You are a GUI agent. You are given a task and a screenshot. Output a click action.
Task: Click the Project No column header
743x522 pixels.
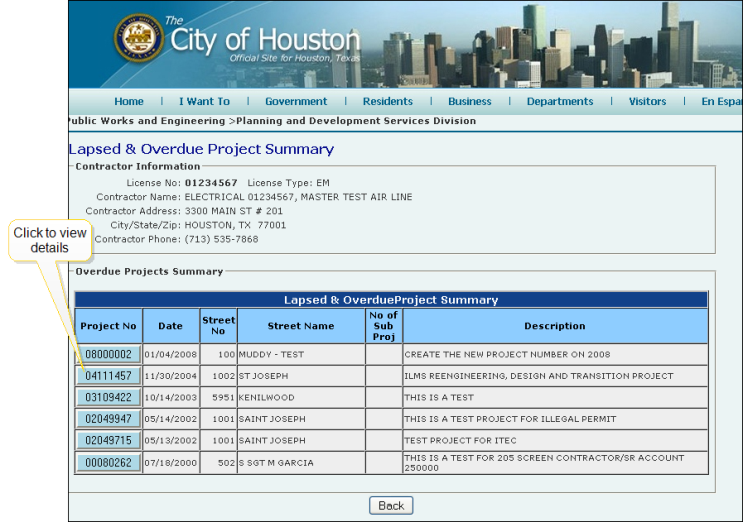109,326
